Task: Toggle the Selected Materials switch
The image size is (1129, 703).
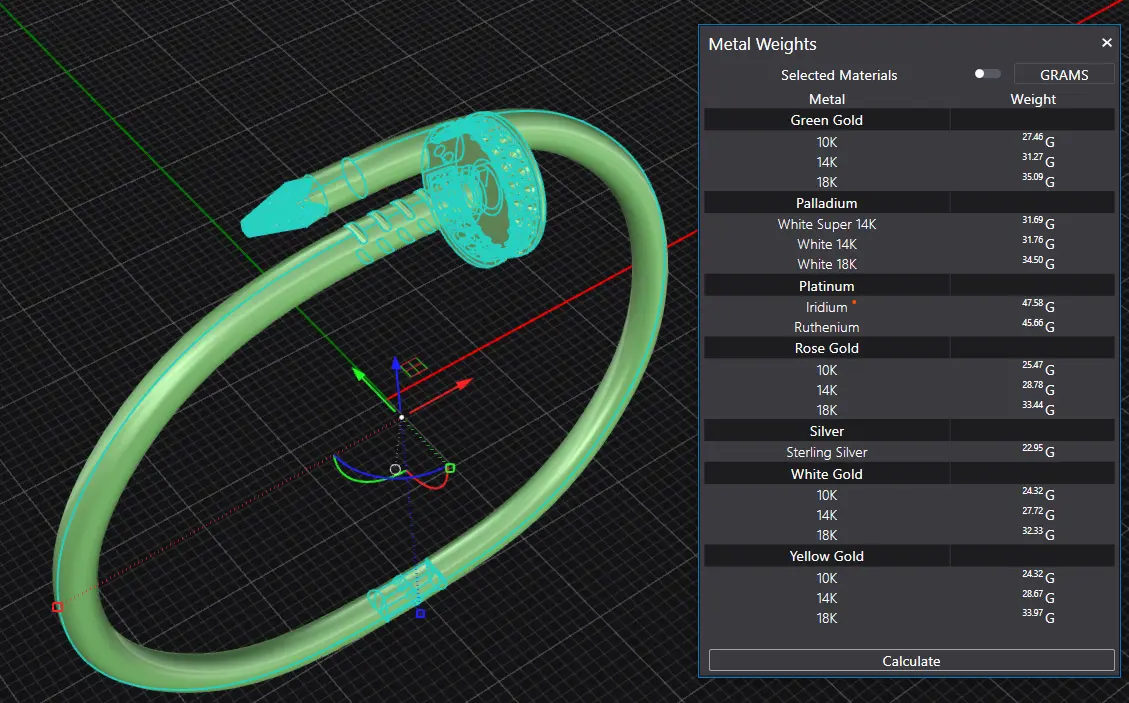Action: point(986,74)
